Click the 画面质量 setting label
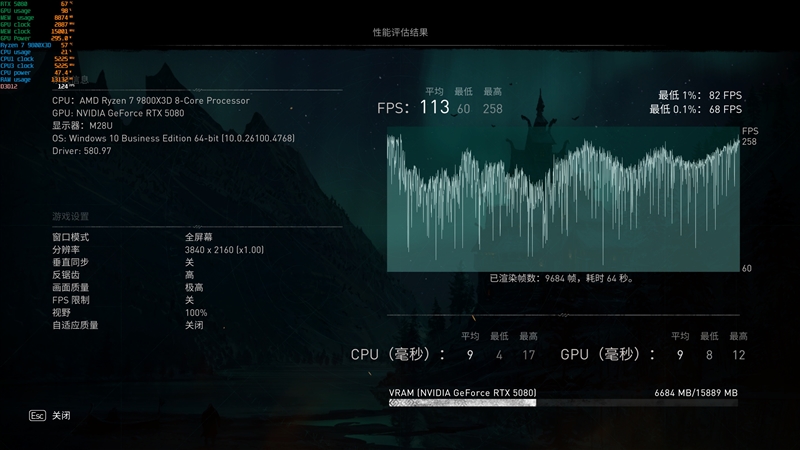Image resolution: width=800 pixels, height=450 pixels. (x=70, y=288)
